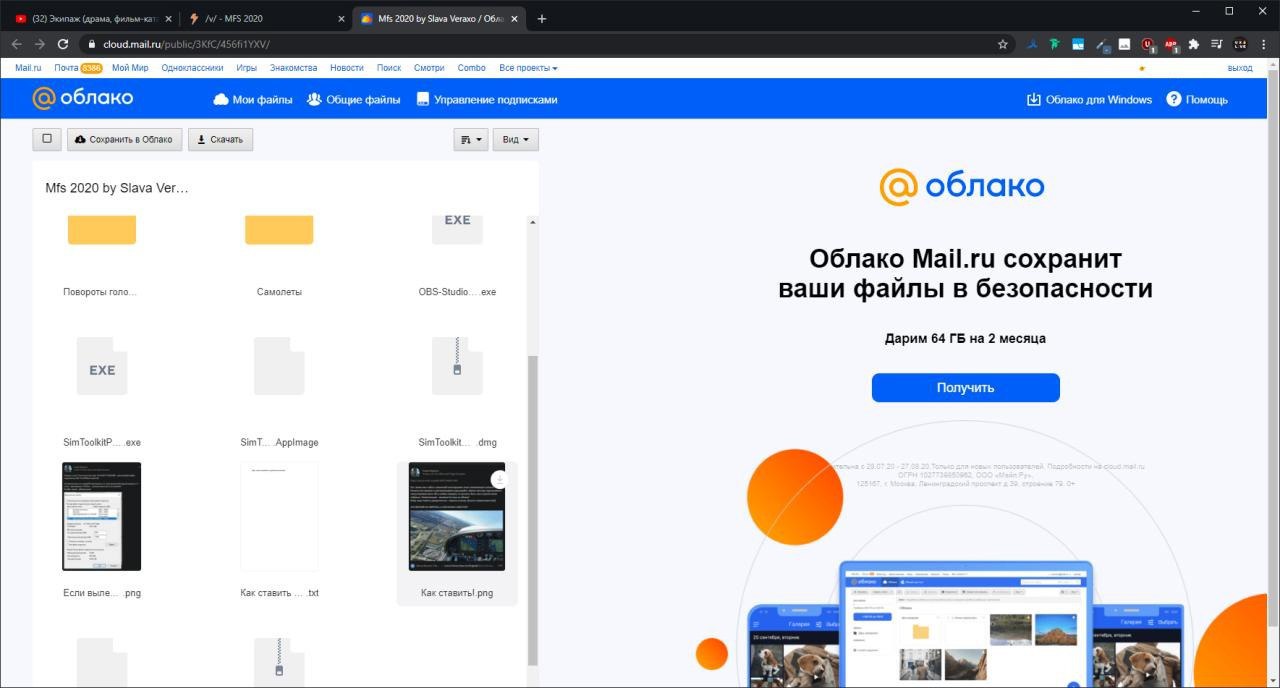The image size is (1280, 688).
Task: Open Управление подписками in the header
Action: (487, 99)
